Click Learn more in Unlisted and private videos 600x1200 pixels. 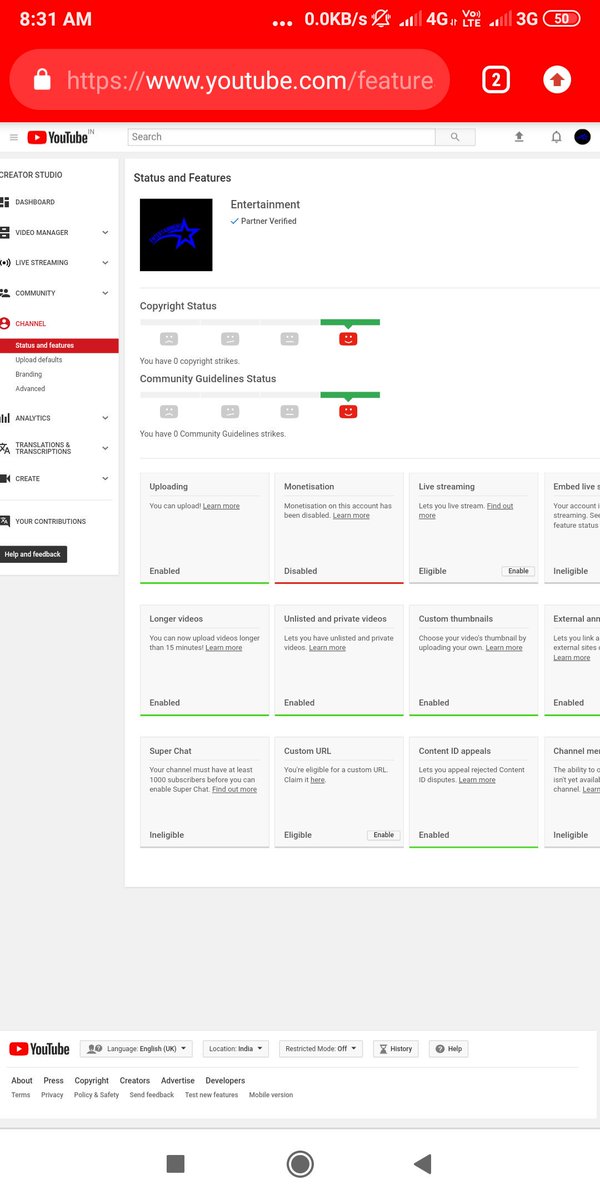click(x=327, y=648)
